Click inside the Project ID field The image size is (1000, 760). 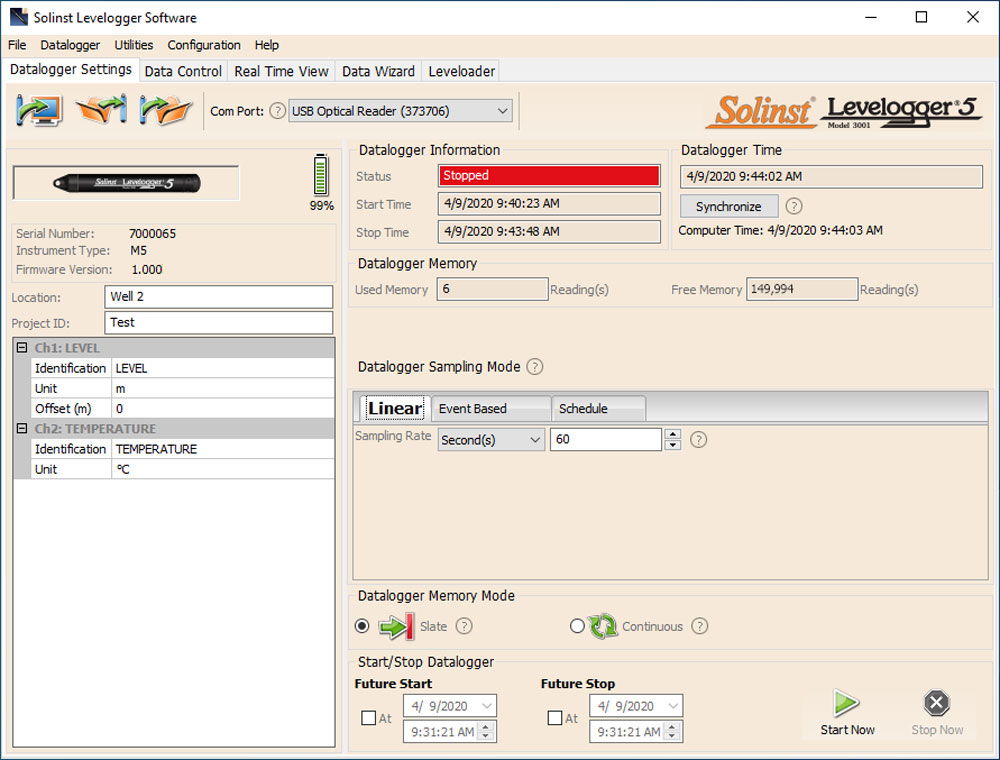[219, 322]
